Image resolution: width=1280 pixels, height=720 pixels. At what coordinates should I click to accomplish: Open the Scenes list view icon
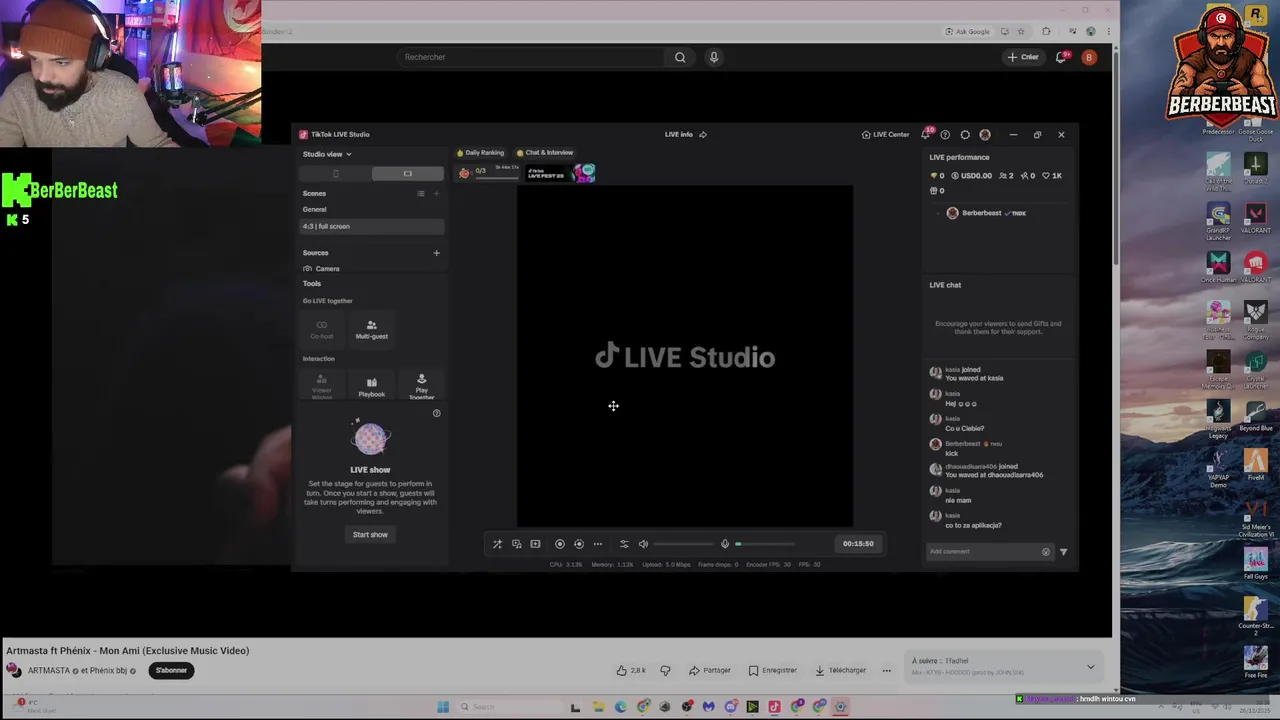click(x=421, y=193)
